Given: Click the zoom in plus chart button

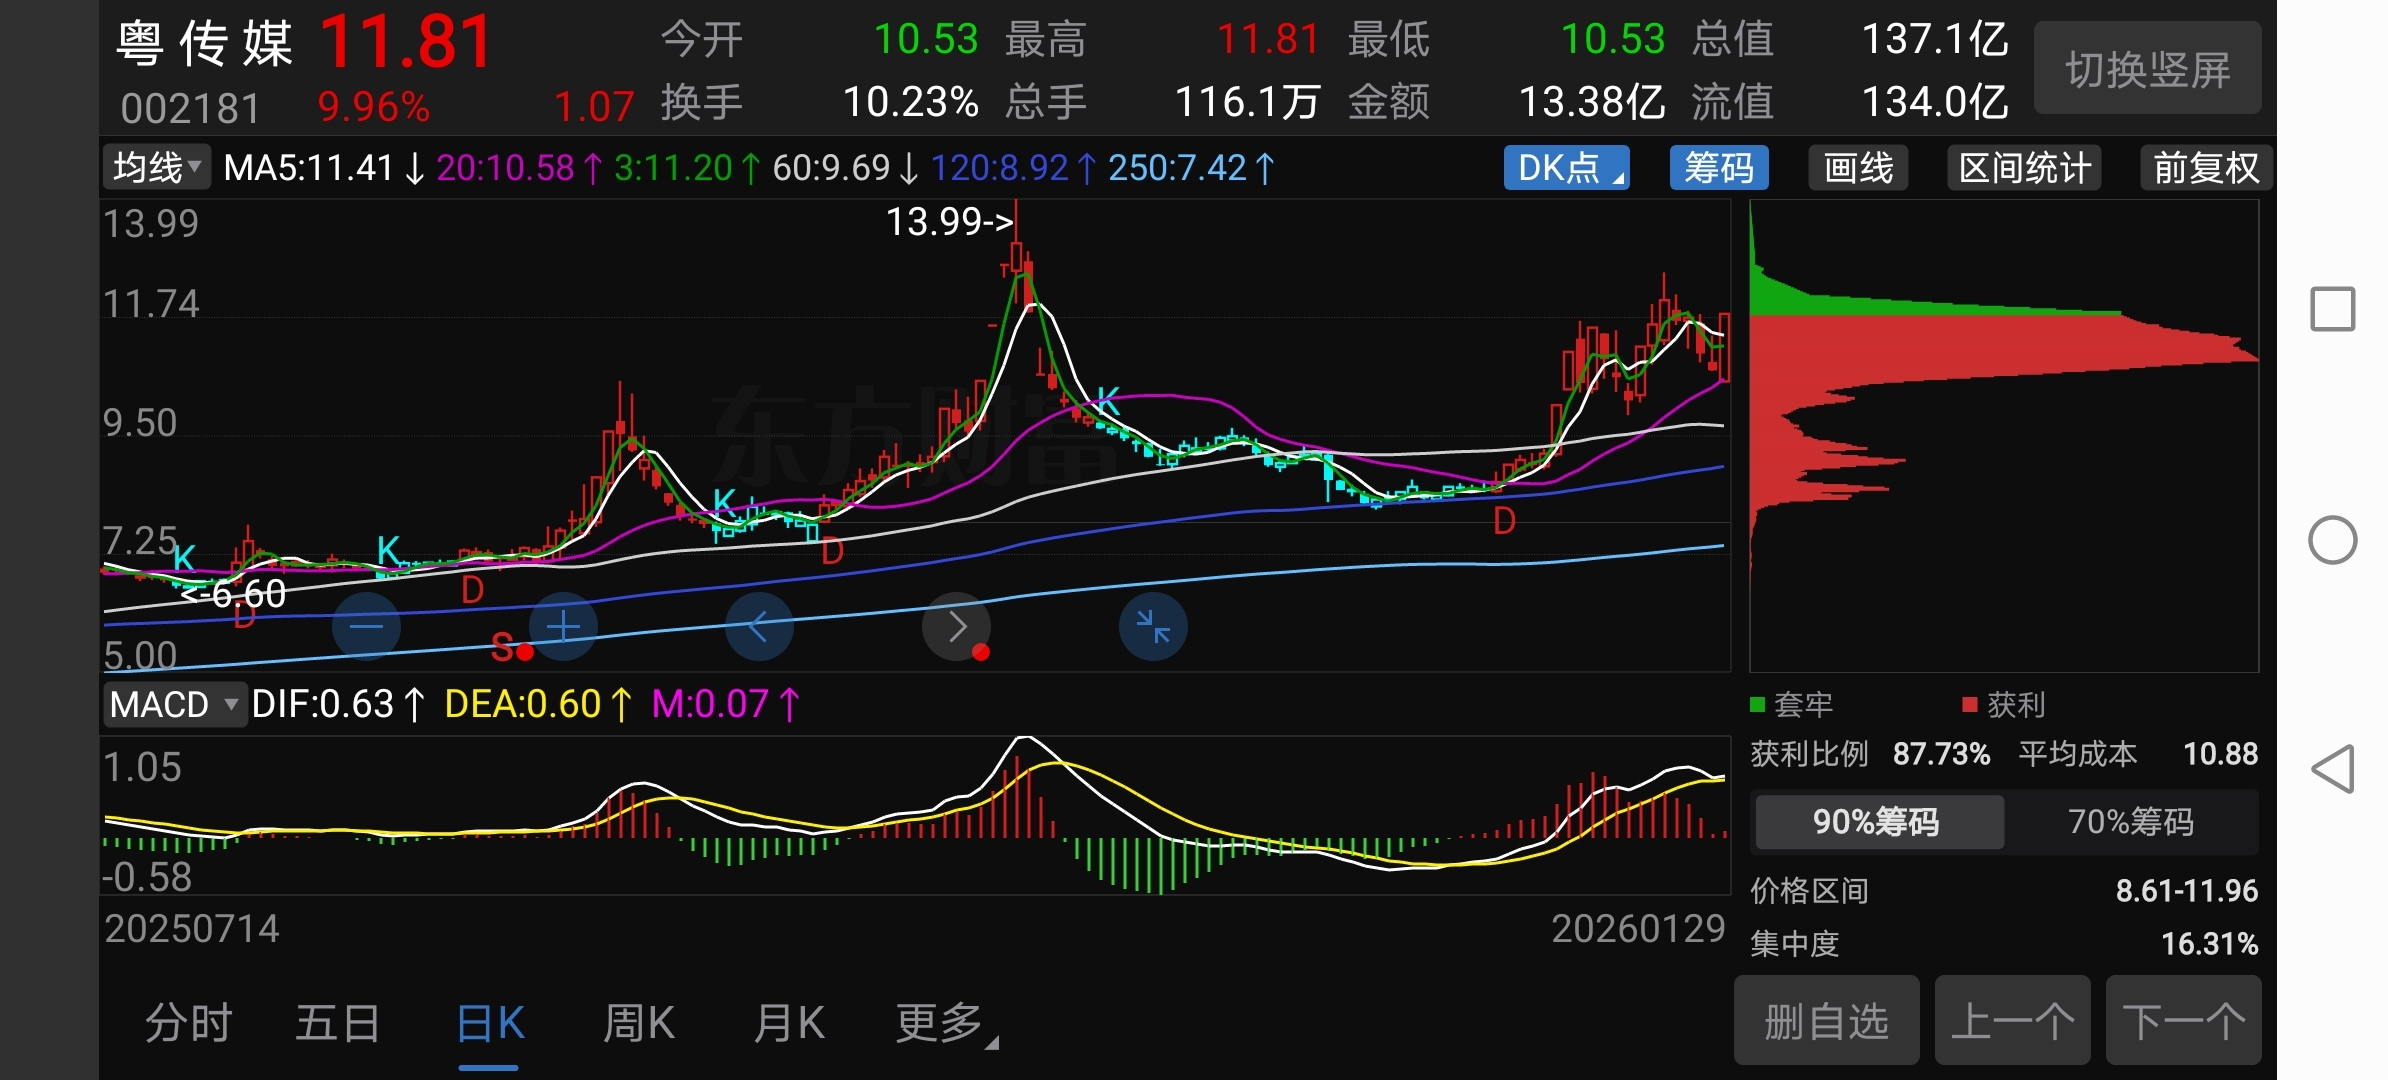Looking at the screenshot, I should 563,627.
